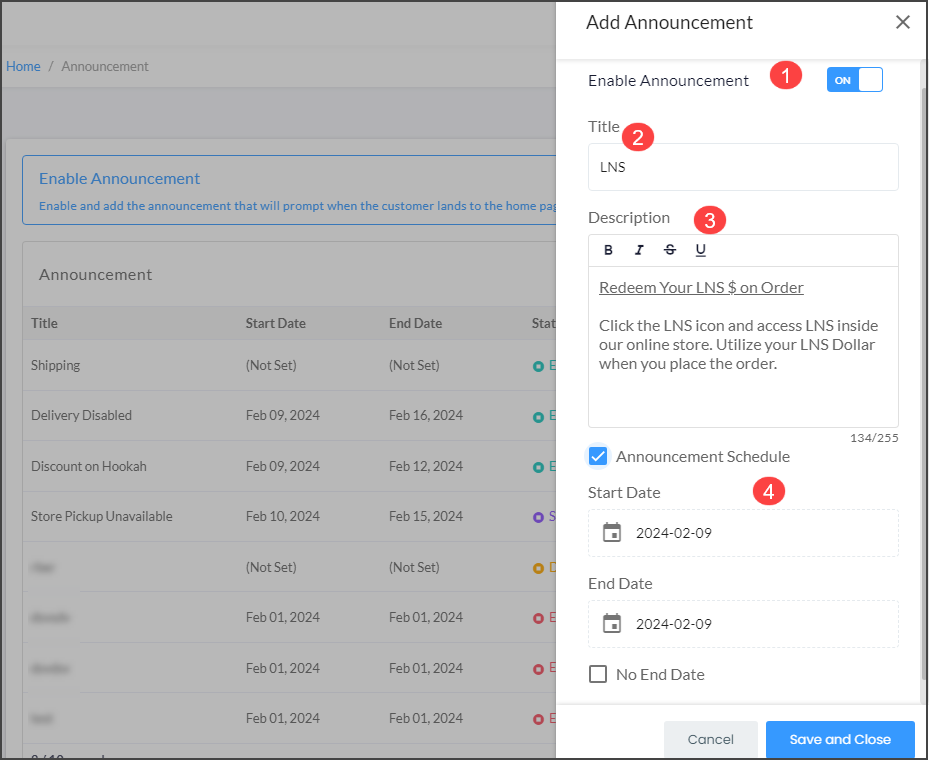Click Feb 15, 2024 end date cell

[x=425, y=517]
